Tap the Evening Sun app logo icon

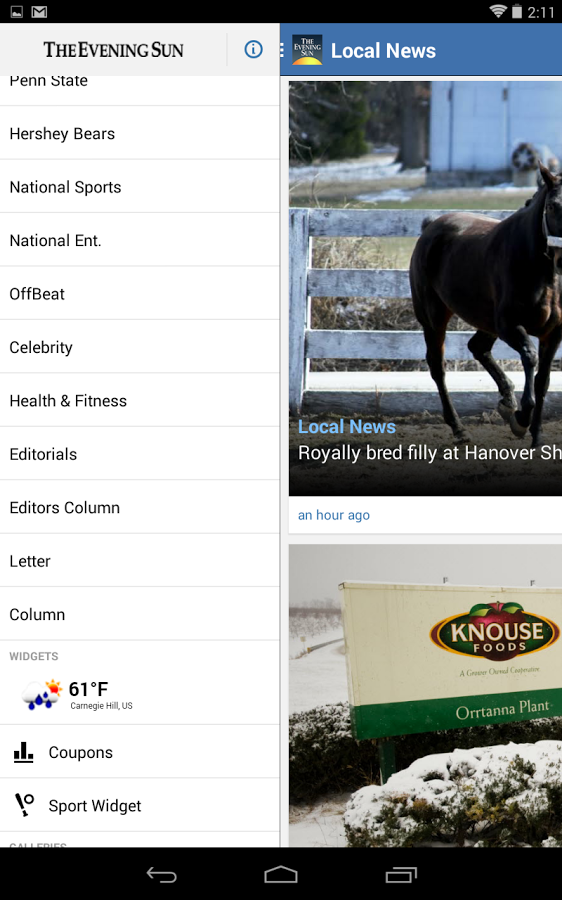tap(307, 50)
